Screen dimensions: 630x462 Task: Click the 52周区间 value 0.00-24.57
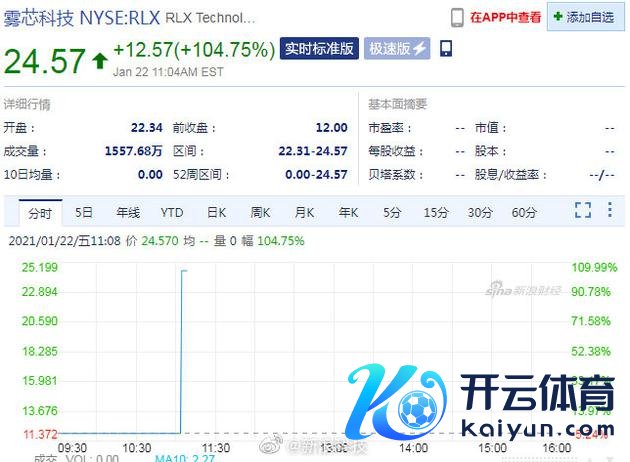point(316,174)
